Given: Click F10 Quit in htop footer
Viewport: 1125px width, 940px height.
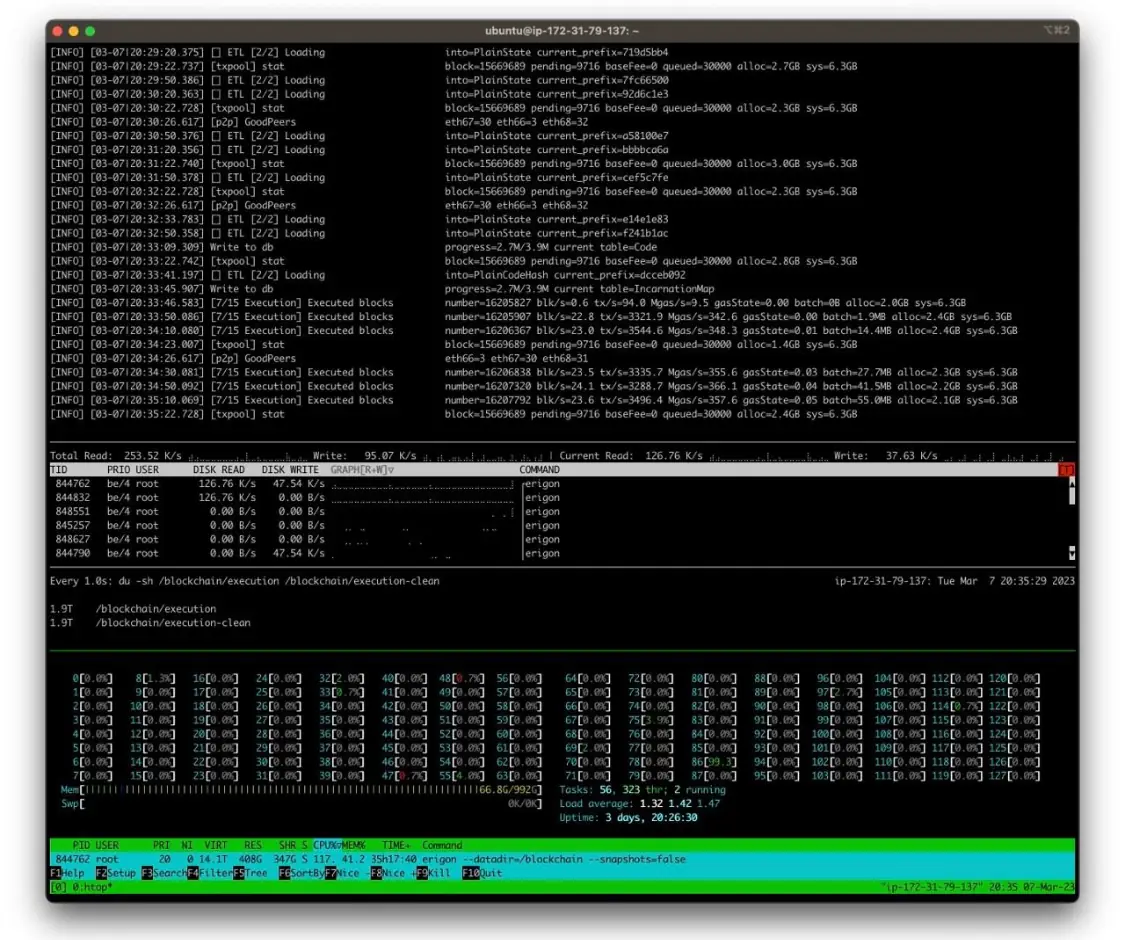Looking at the screenshot, I should click(480, 873).
